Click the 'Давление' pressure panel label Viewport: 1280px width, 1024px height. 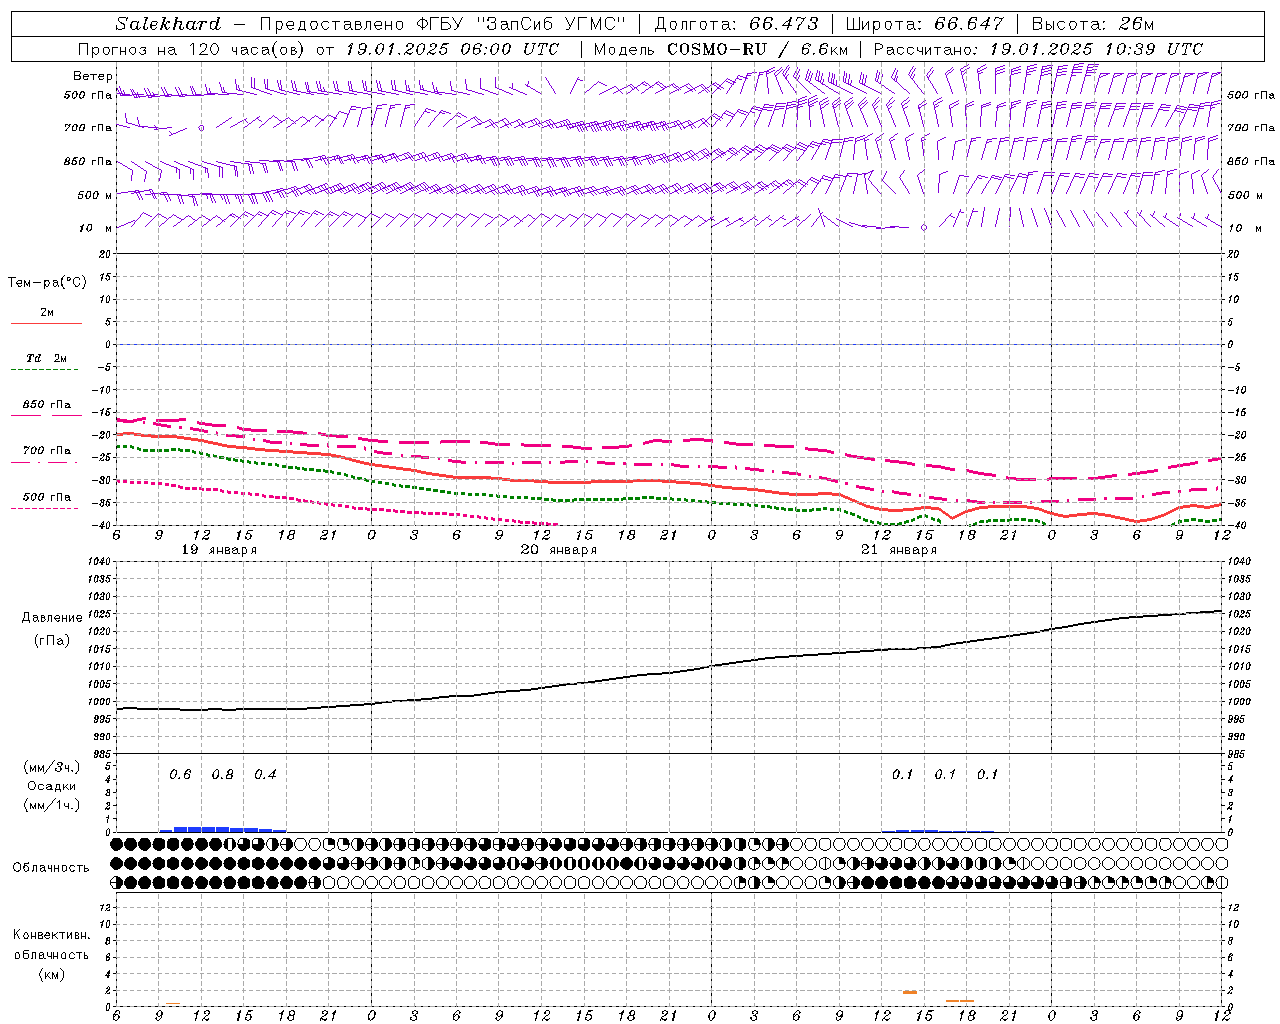[x=52, y=618]
